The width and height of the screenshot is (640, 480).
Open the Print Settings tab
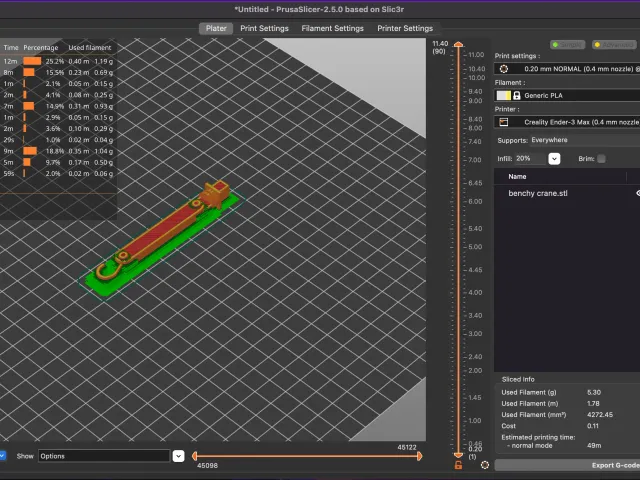pyautogui.click(x=264, y=28)
